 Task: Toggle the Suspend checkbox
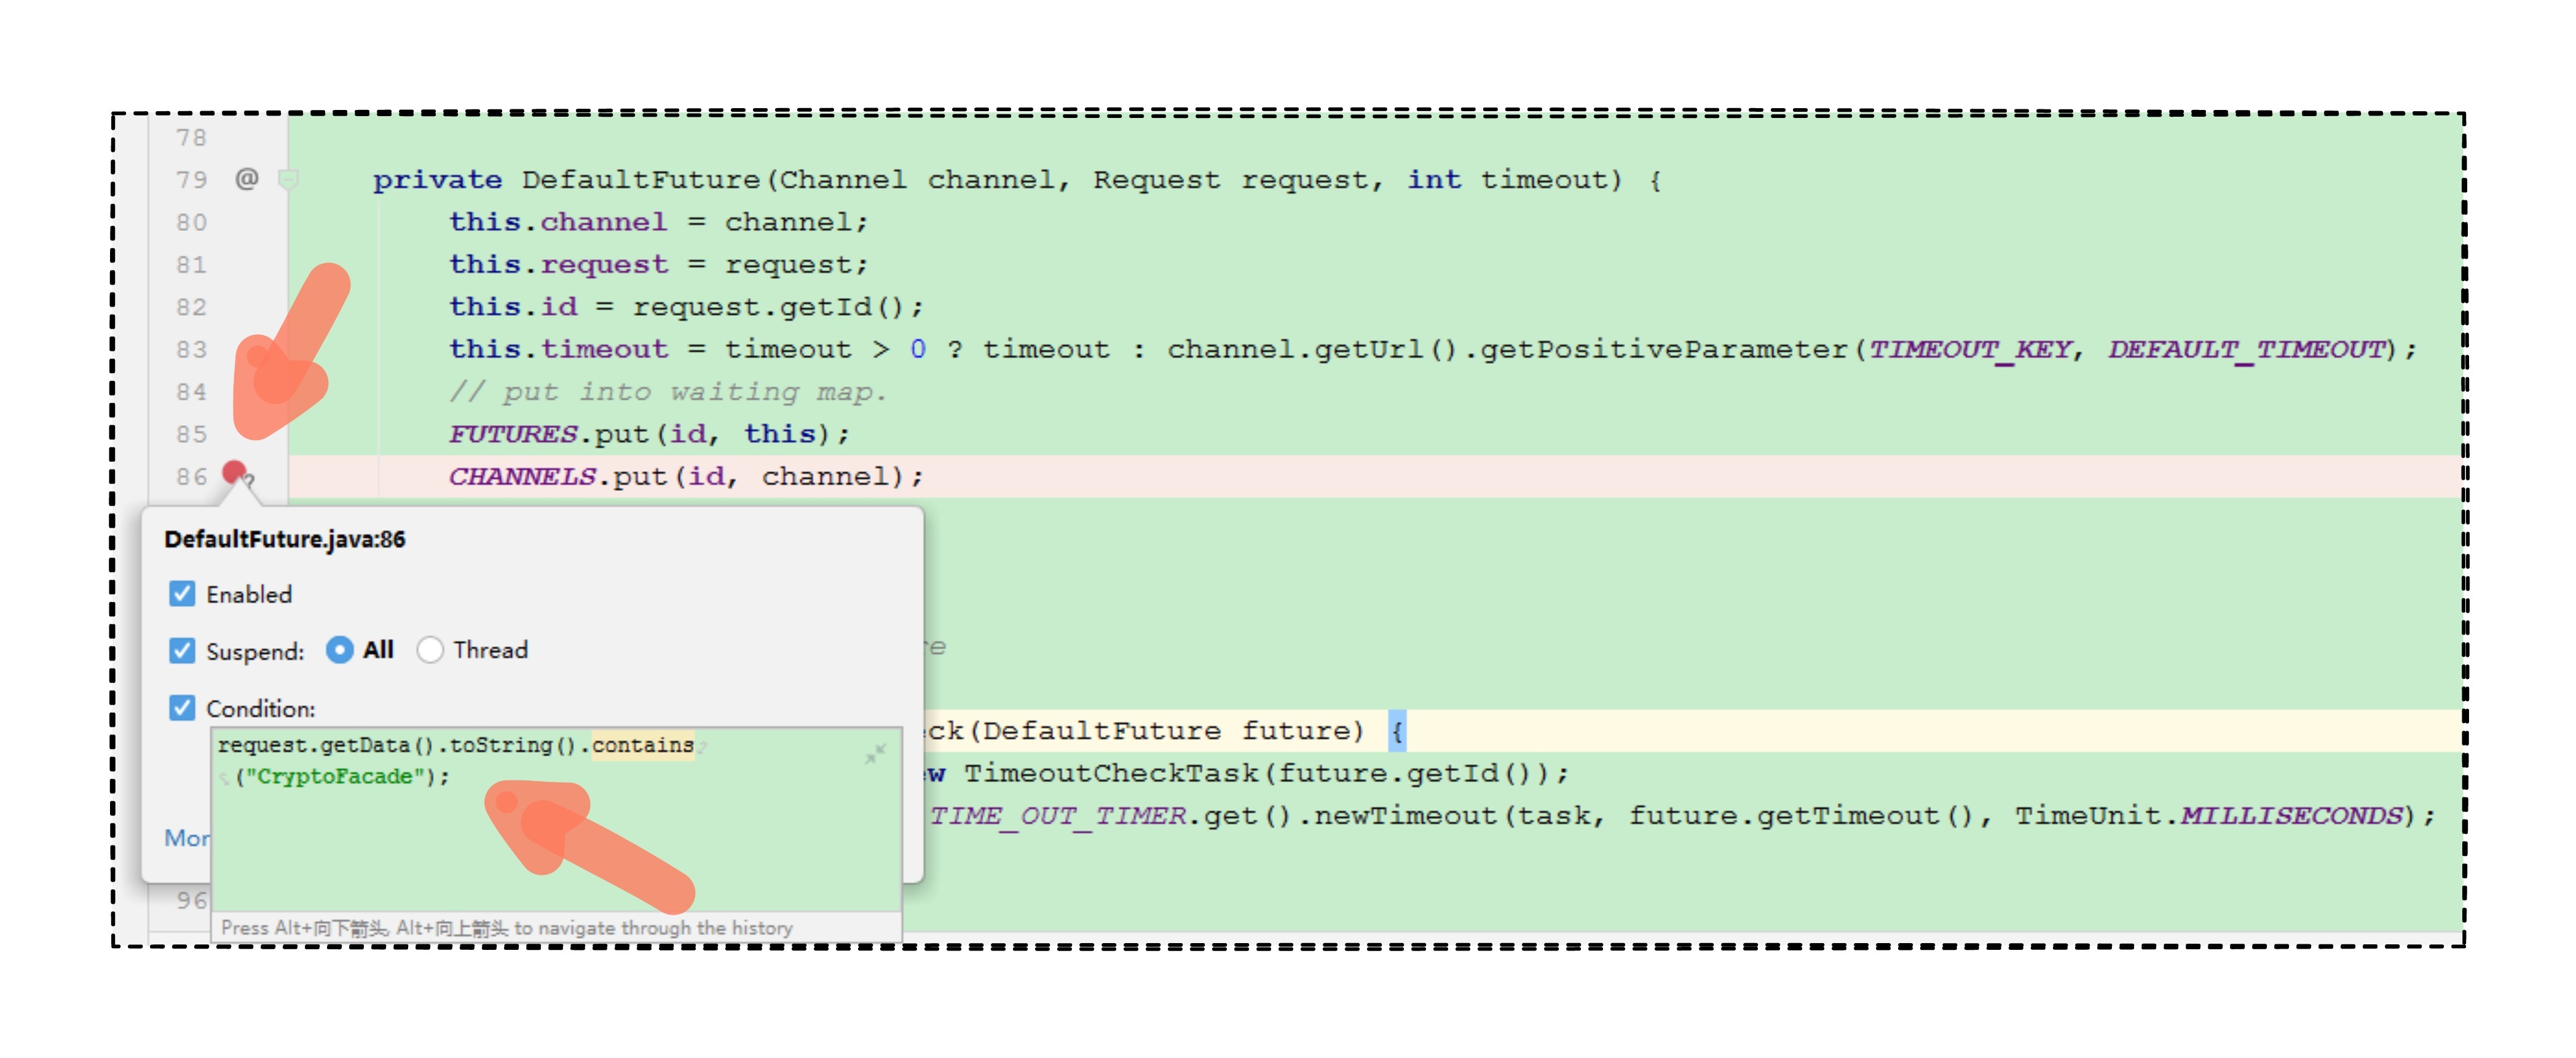tap(182, 651)
